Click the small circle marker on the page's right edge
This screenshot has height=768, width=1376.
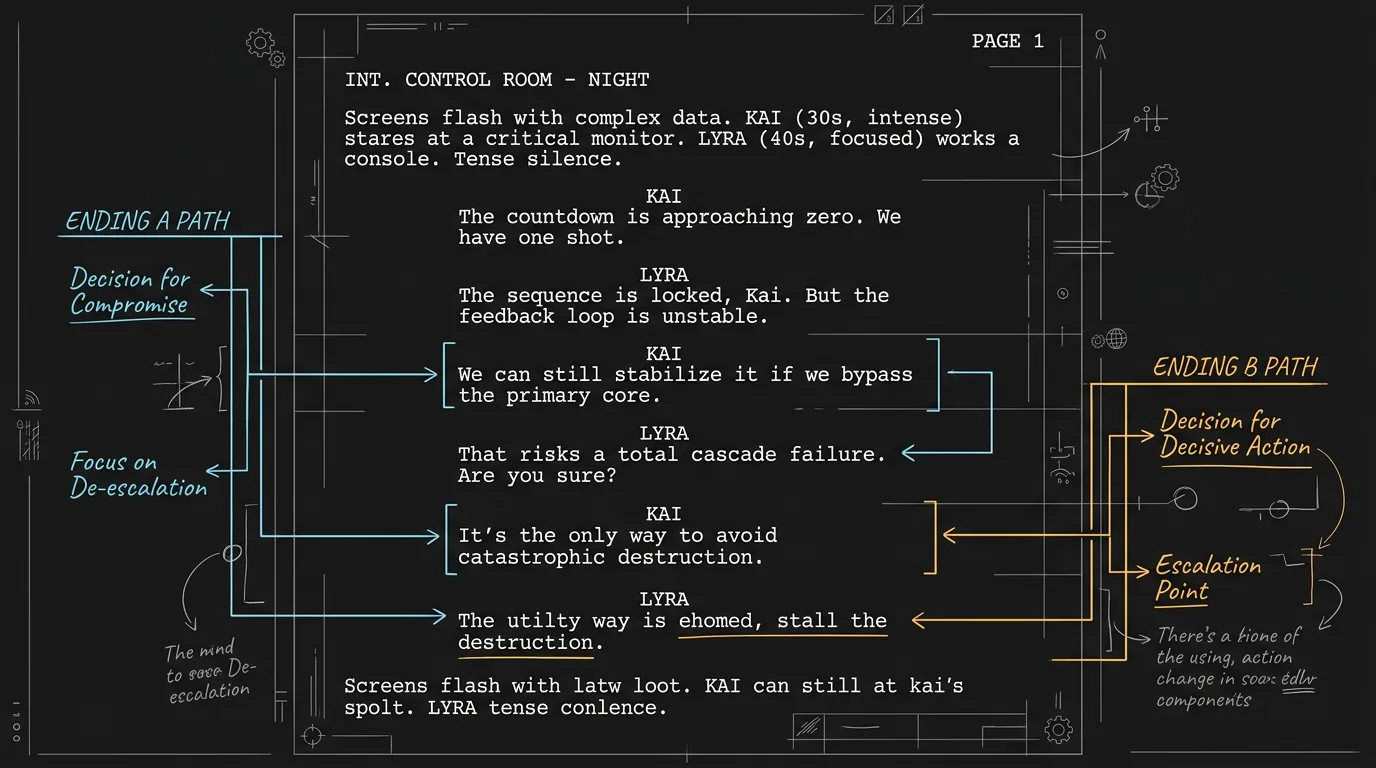click(1063, 294)
